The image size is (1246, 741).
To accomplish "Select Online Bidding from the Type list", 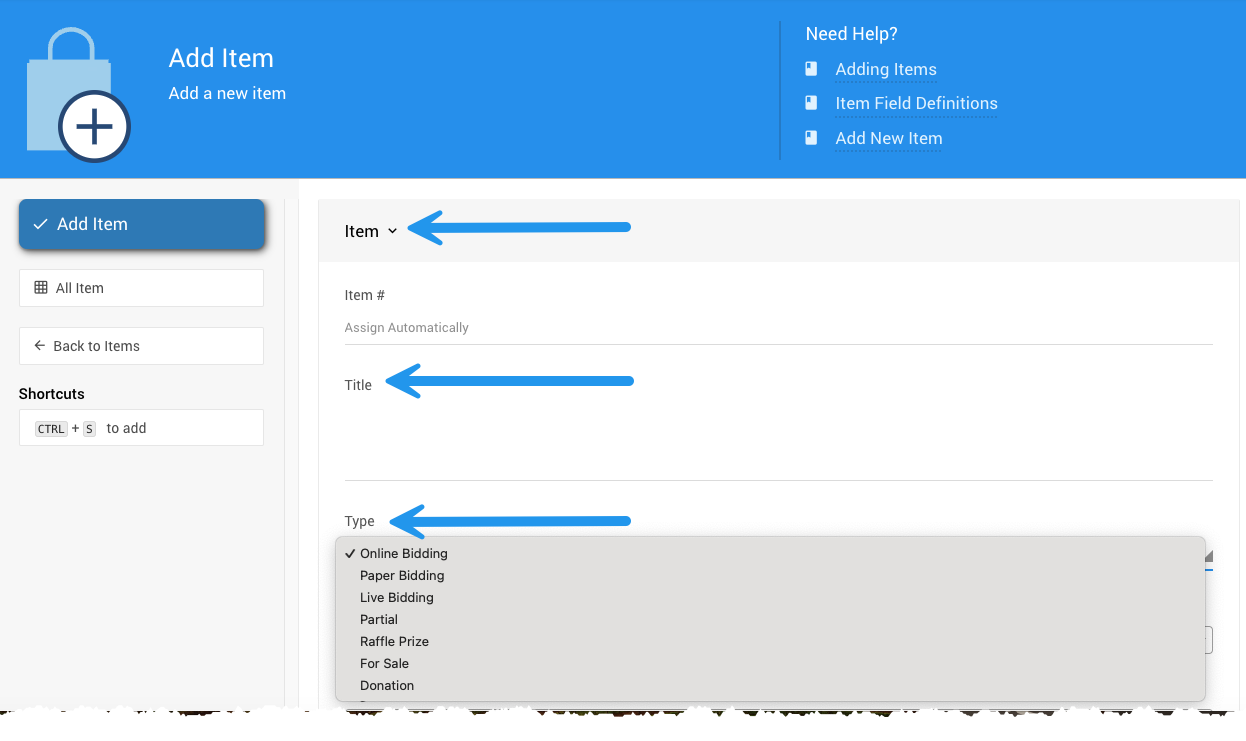I will 404,553.
